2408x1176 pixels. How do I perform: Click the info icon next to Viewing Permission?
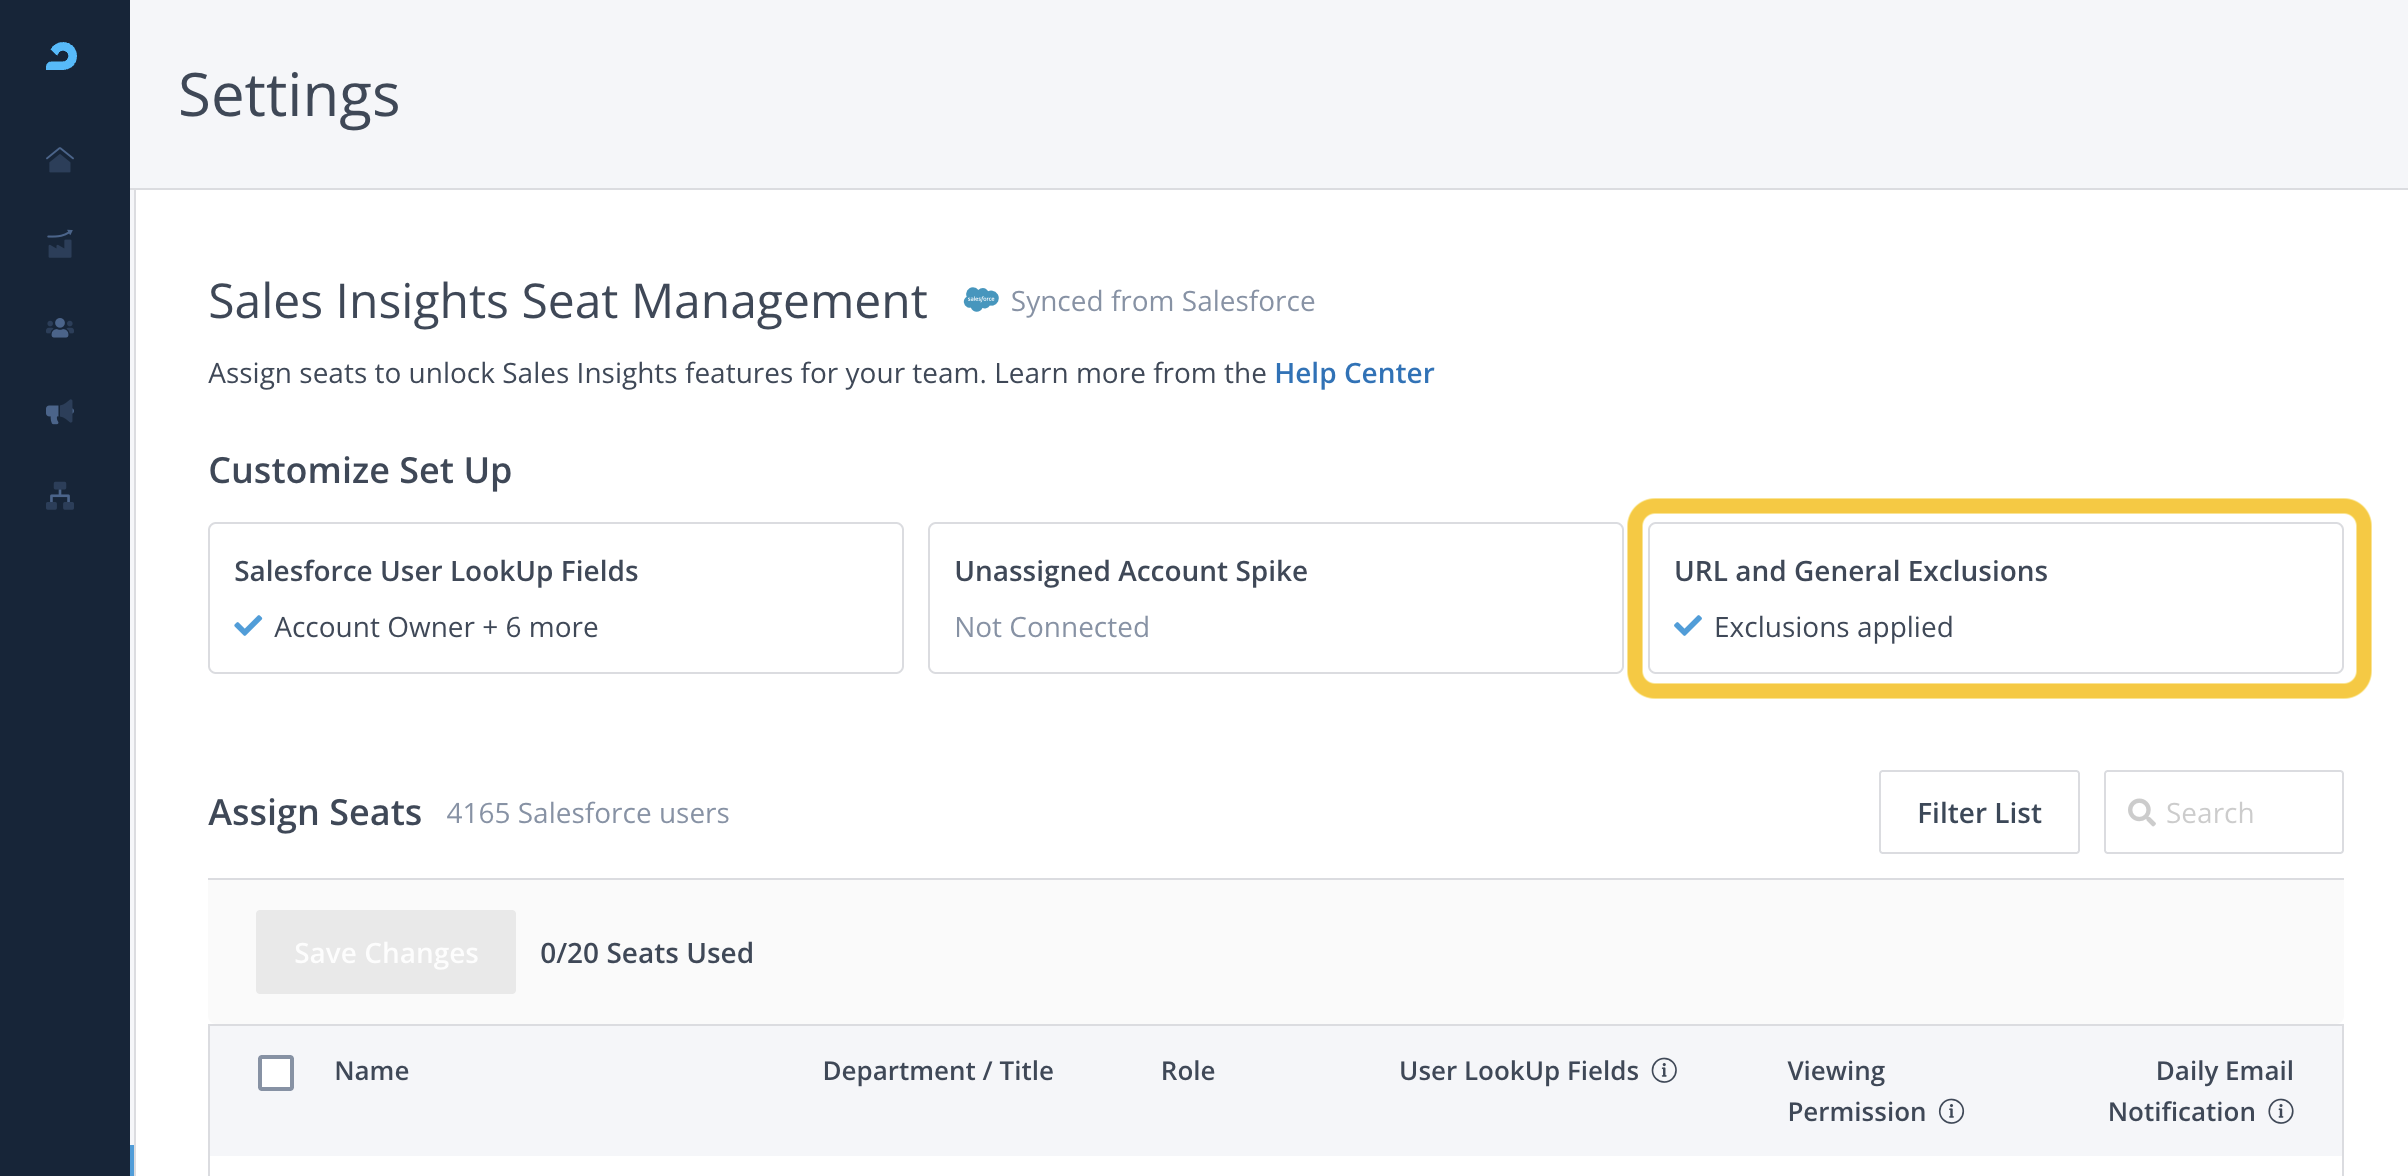[x=1951, y=1112]
